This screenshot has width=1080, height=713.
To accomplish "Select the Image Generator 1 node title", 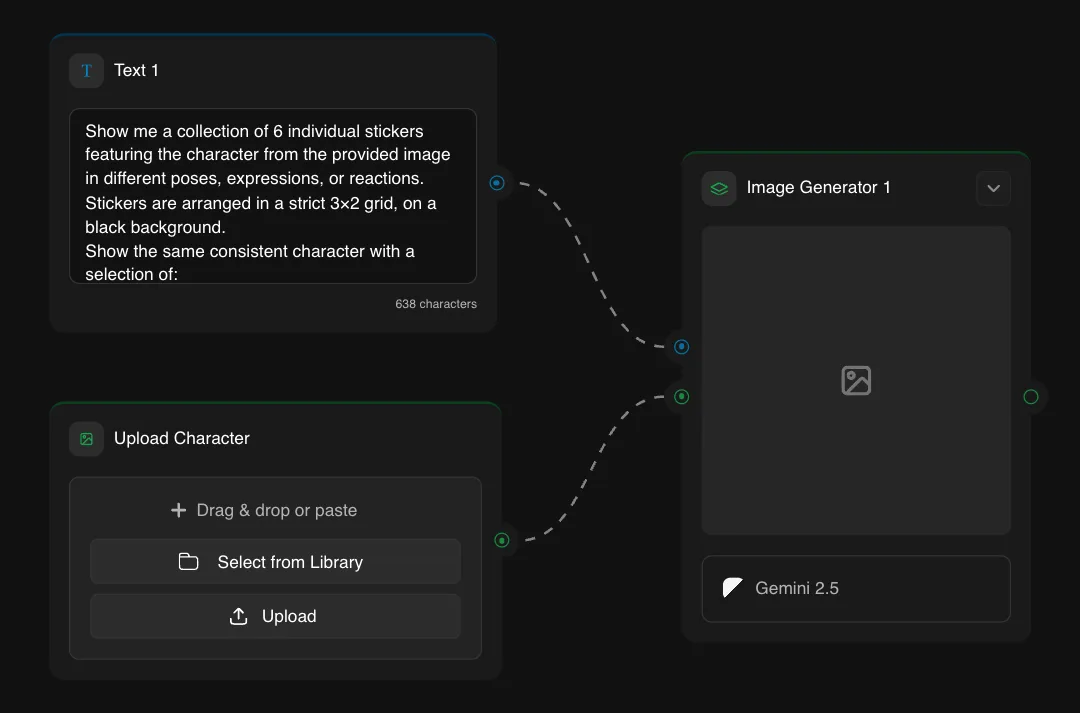I will (x=818, y=188).
